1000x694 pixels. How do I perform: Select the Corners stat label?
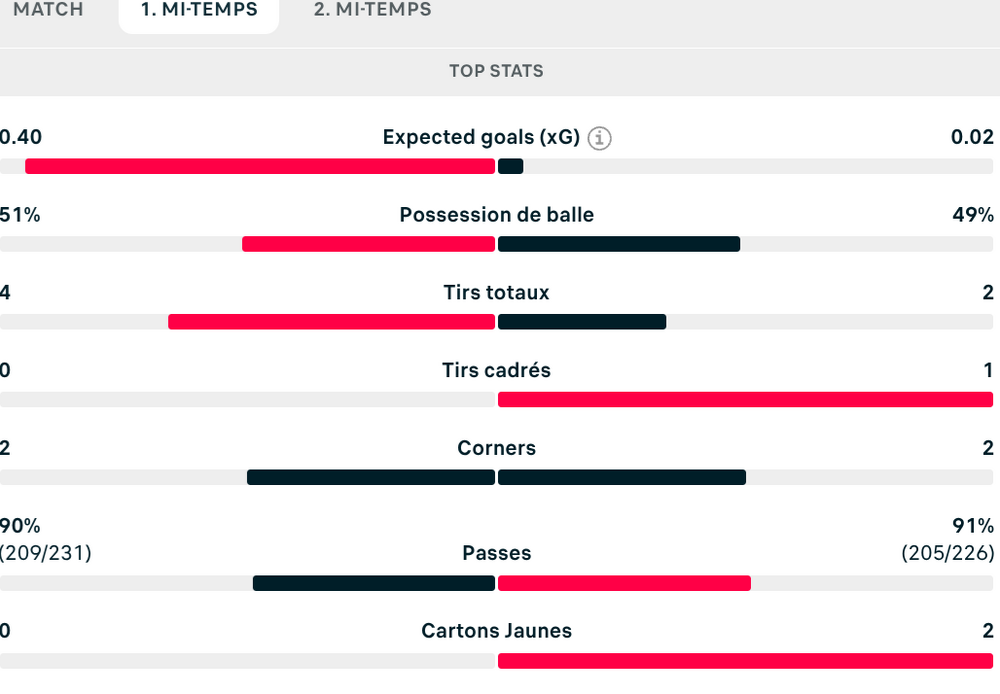[x=496, y=448]
